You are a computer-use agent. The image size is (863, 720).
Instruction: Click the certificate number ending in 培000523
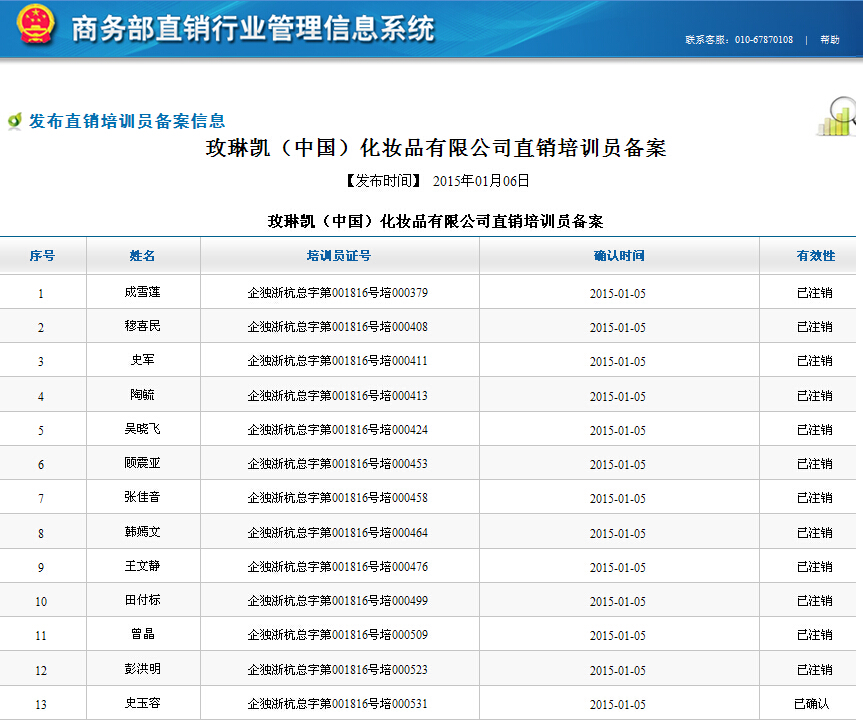pyautogui.click(x=337, y=670)
